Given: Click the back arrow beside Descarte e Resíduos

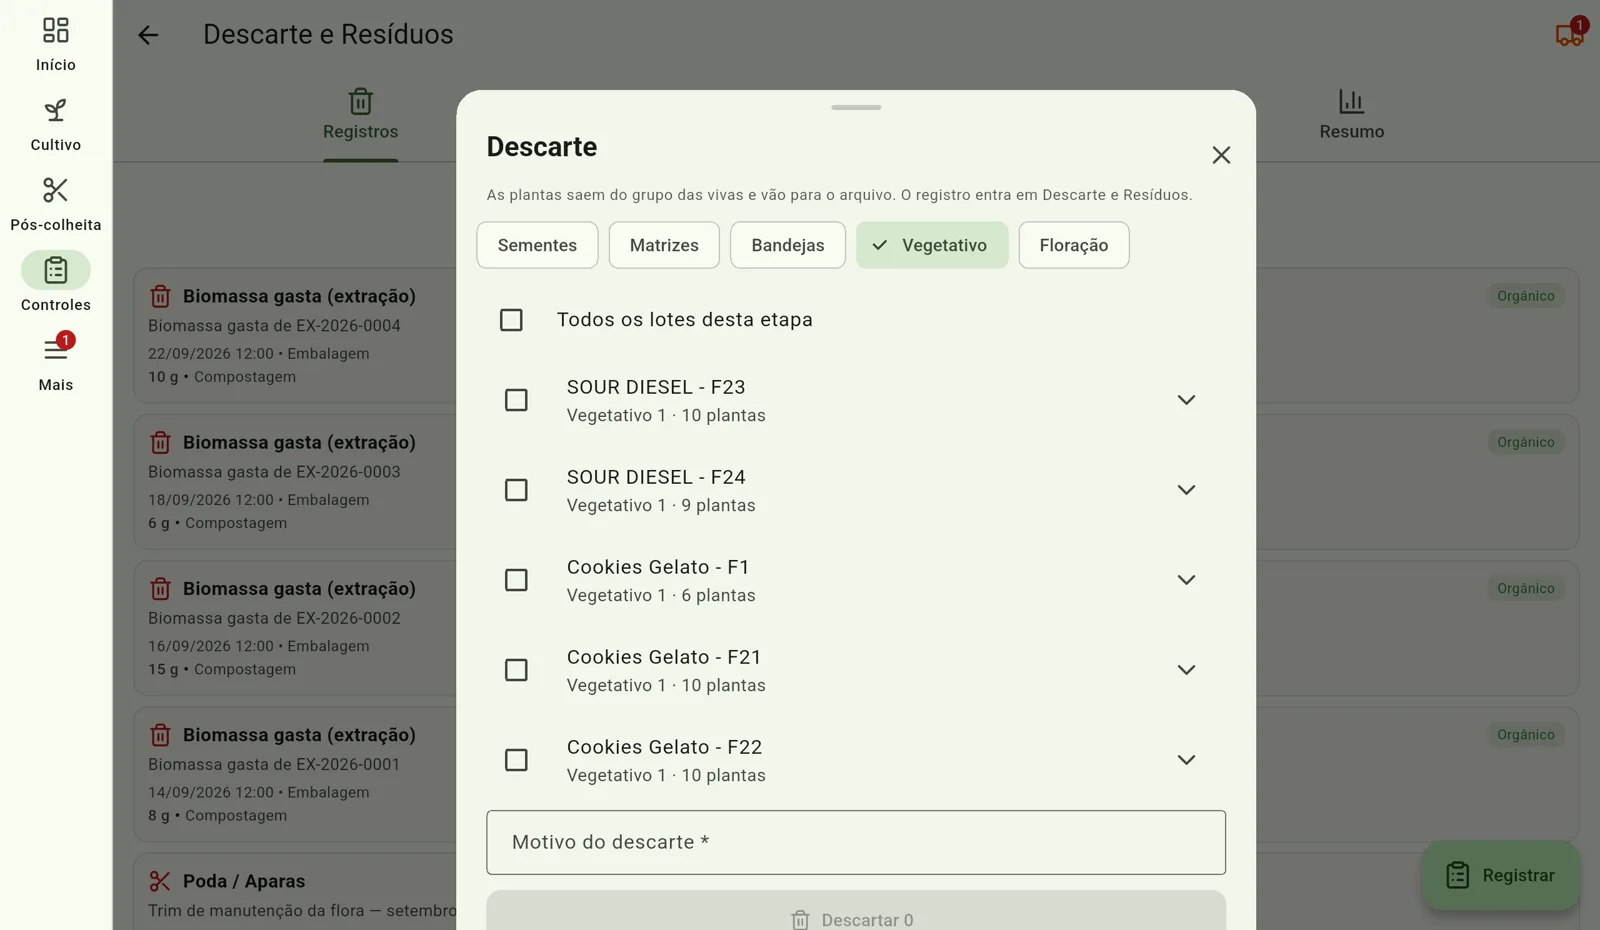Looking at the screenshot, I should [x=148, y=35].
